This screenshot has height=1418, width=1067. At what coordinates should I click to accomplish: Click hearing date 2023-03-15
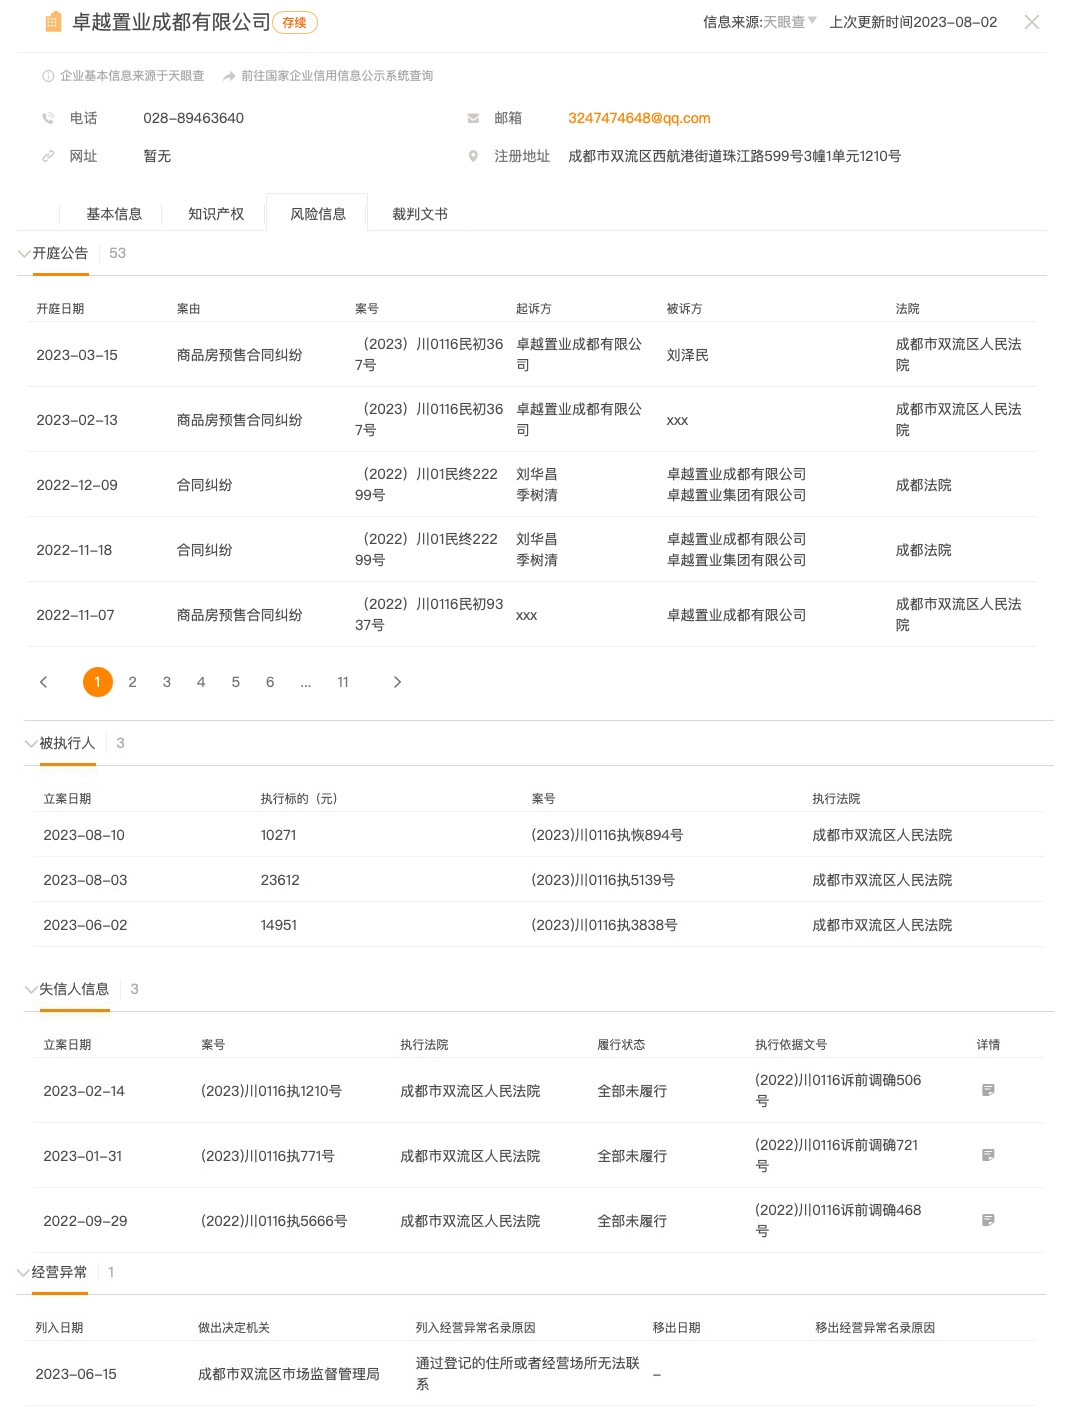77,355
